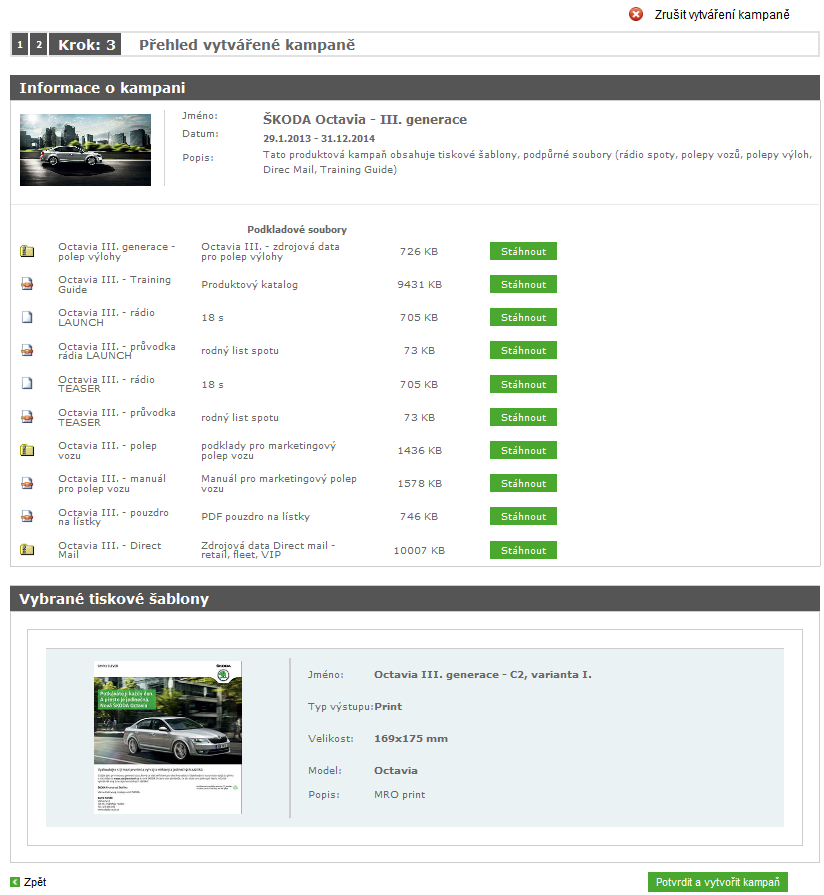This screenshot has height=895, width=824.
Task: Click PDF icon for Training Guide row
Action: [x=27, y=284]
